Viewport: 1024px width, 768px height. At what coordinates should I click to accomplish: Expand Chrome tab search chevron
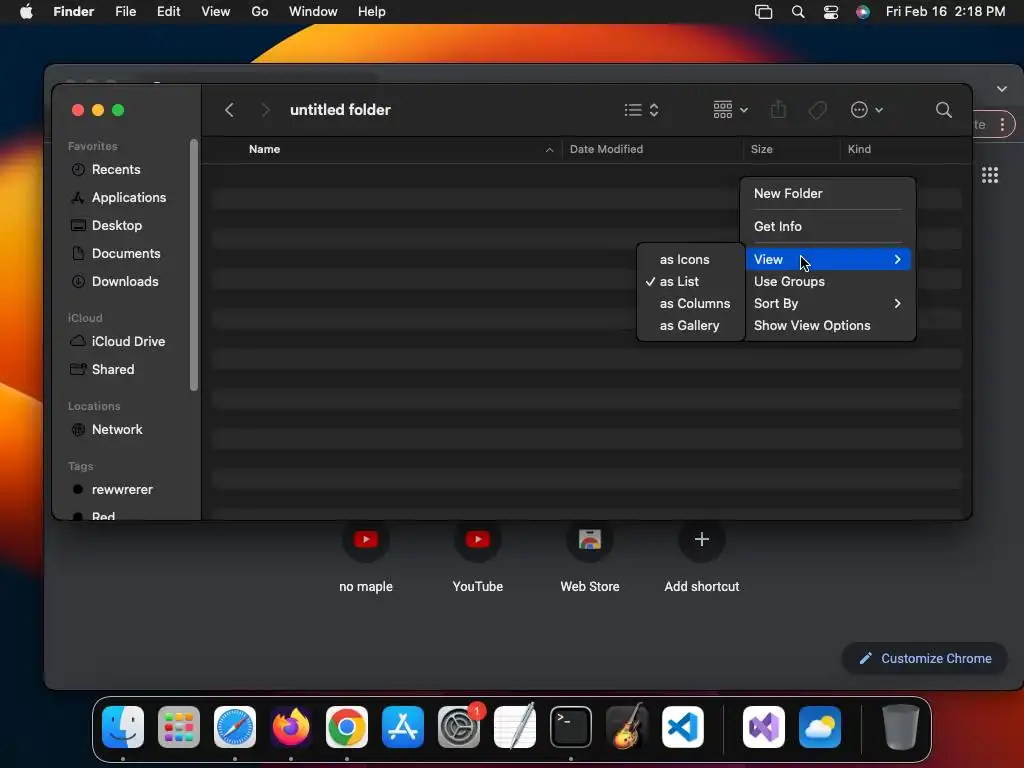pyautogui.click(x=1002, y=89)
